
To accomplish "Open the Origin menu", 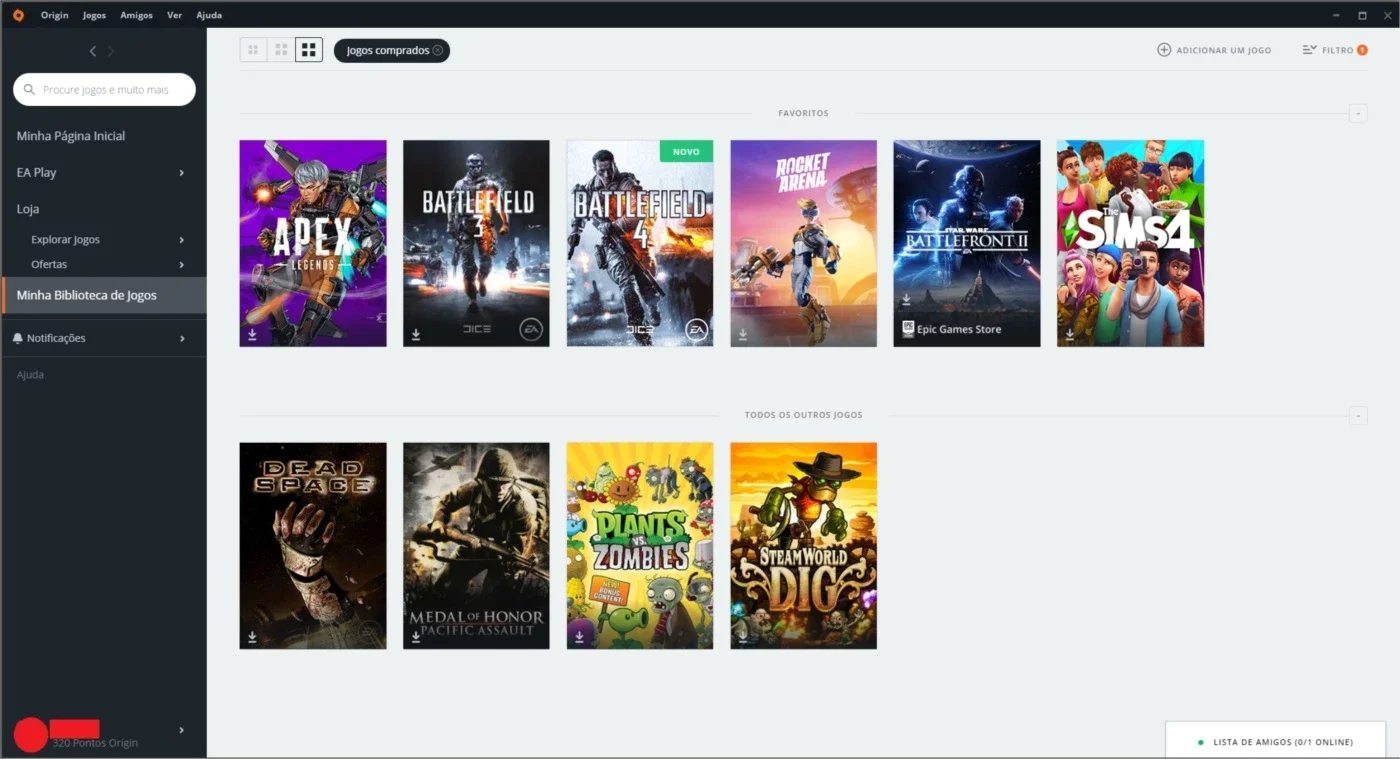I will 55,15.
